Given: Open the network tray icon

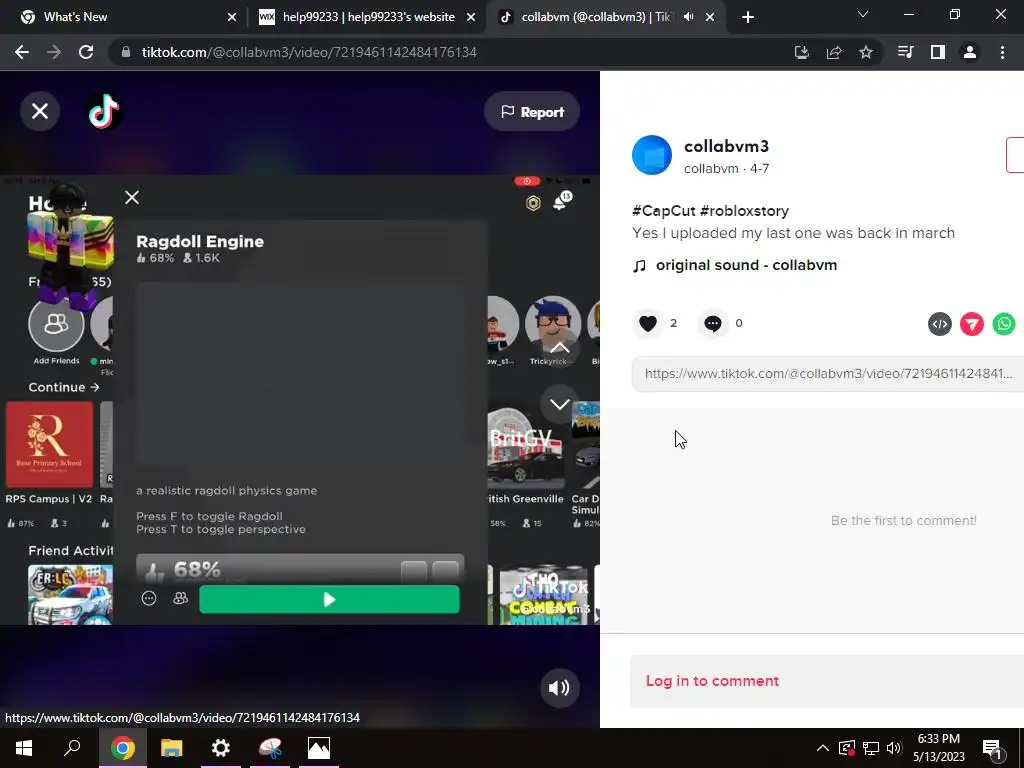Looking at the screenshot, I should click(871, 748).
